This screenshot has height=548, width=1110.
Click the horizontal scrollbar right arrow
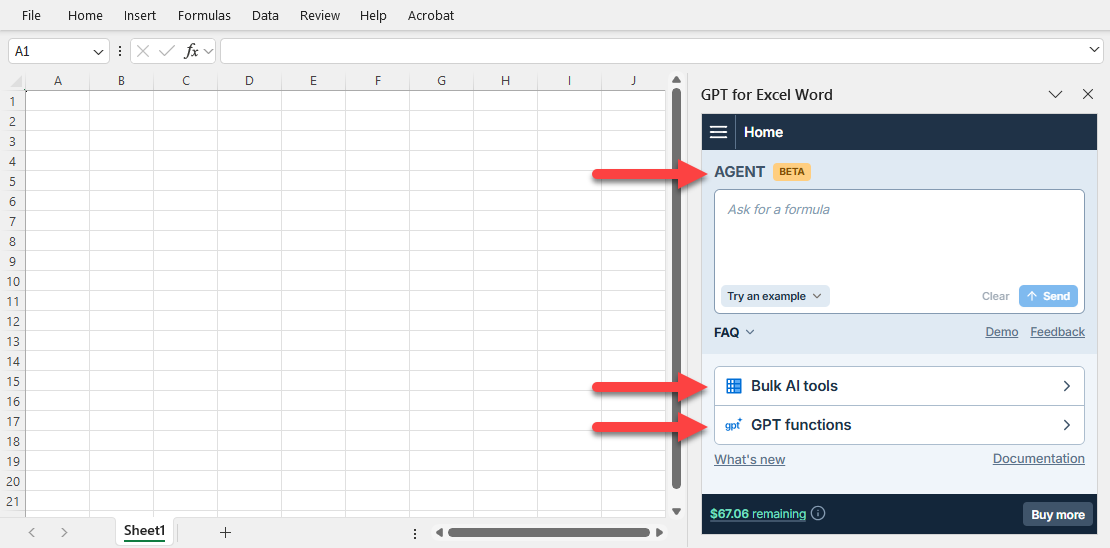coord(659,532)
